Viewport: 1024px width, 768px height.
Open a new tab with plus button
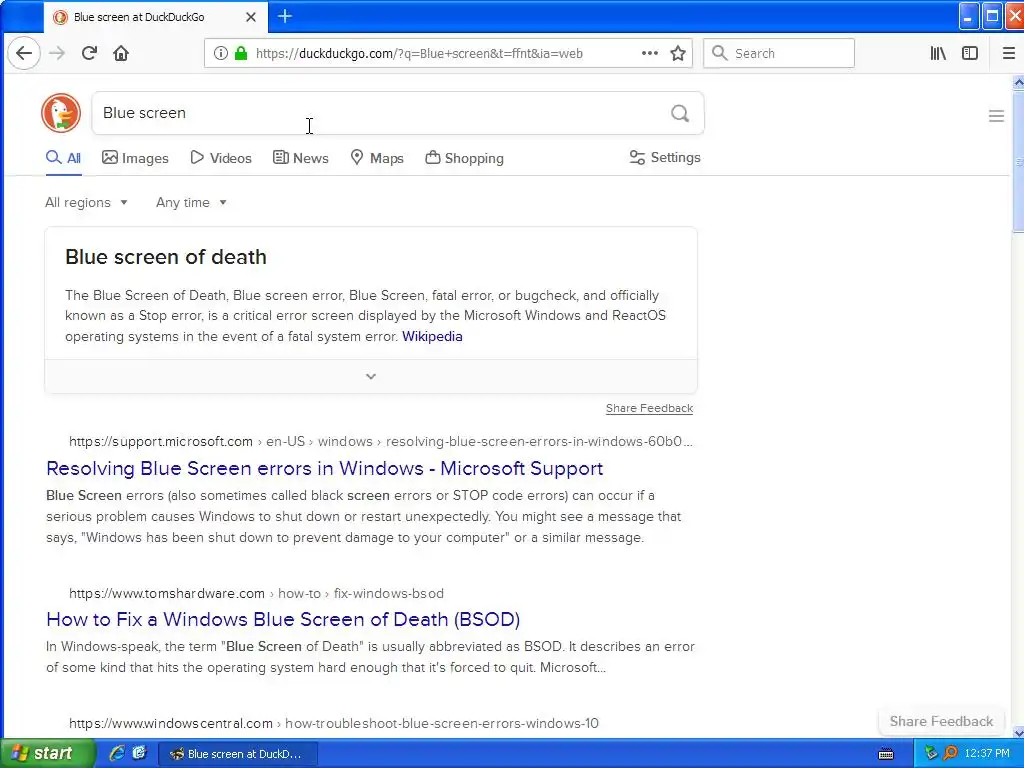click(x=285, y=16)
